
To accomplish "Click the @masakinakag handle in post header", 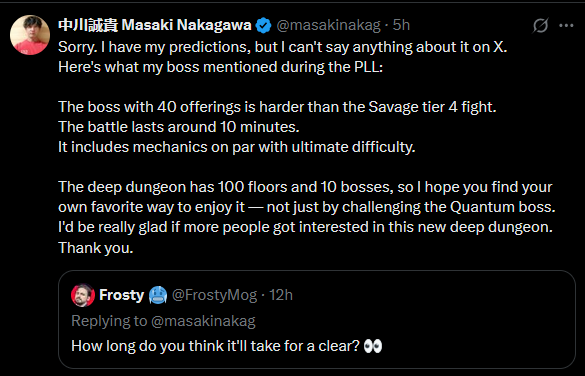I will [328, 25].
